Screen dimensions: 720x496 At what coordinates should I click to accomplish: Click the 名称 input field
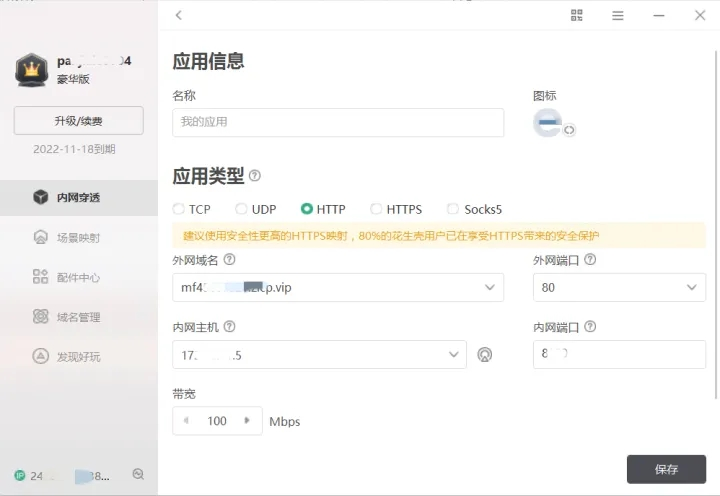tap(338, 122)
